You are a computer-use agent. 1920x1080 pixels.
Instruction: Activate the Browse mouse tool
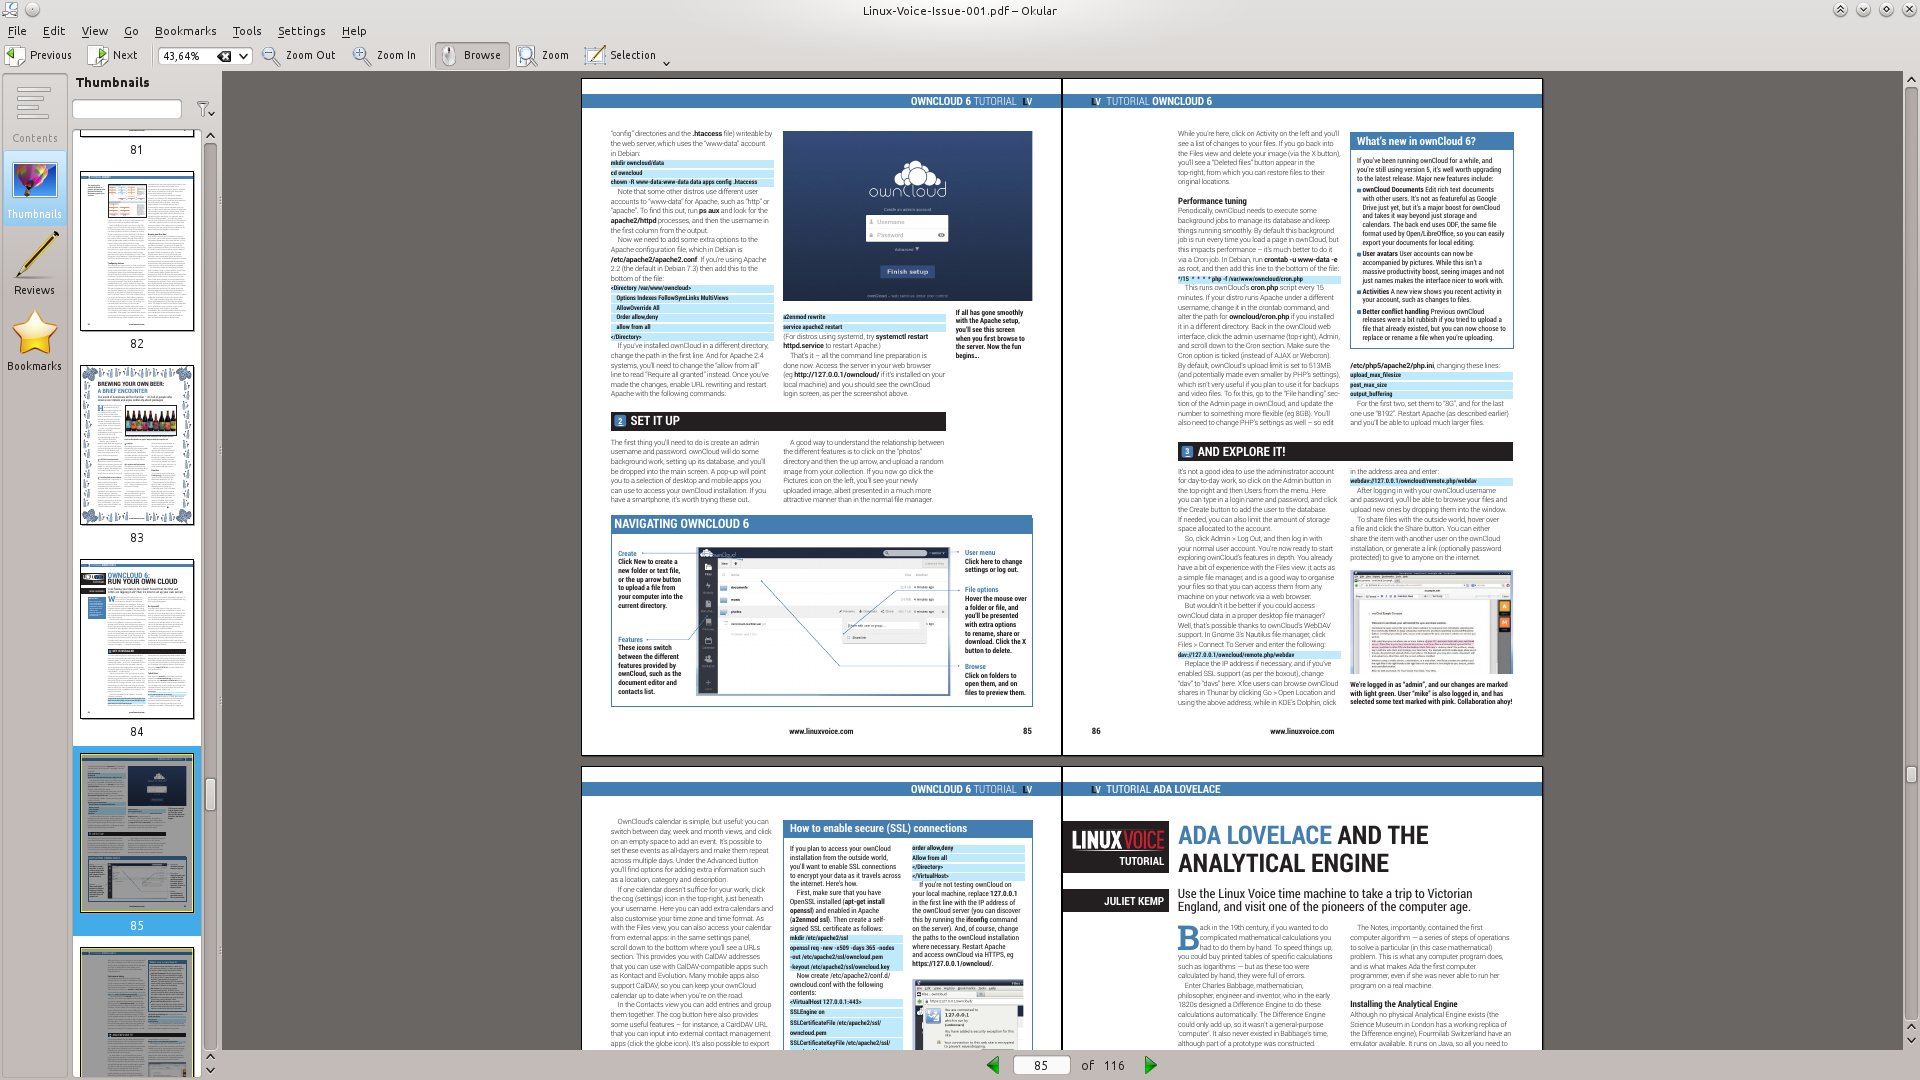tap(471, 56)
